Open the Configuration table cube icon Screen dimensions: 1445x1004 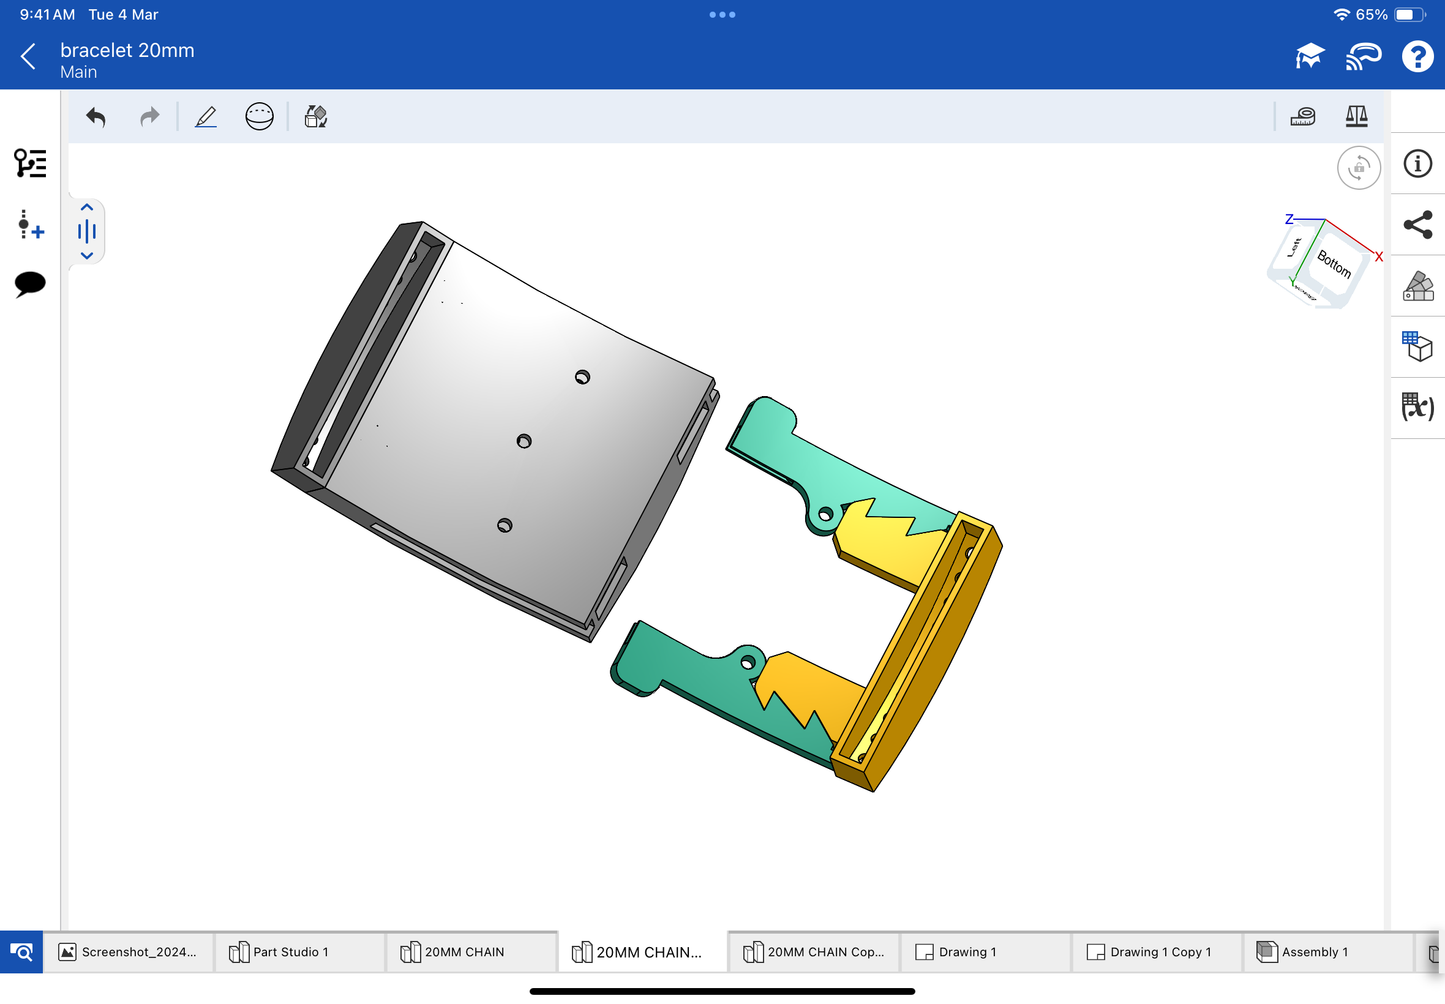pyautogui.click(x=1418, y=346)
